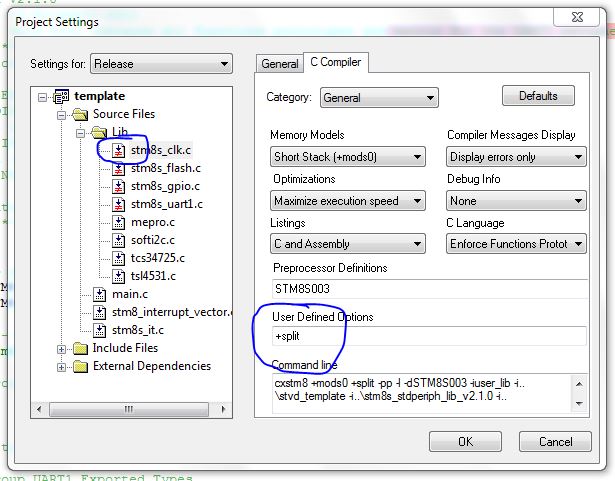The image size is (615, 481).
Task: Click the mepro.c file icon
Action: click(118, 222)
